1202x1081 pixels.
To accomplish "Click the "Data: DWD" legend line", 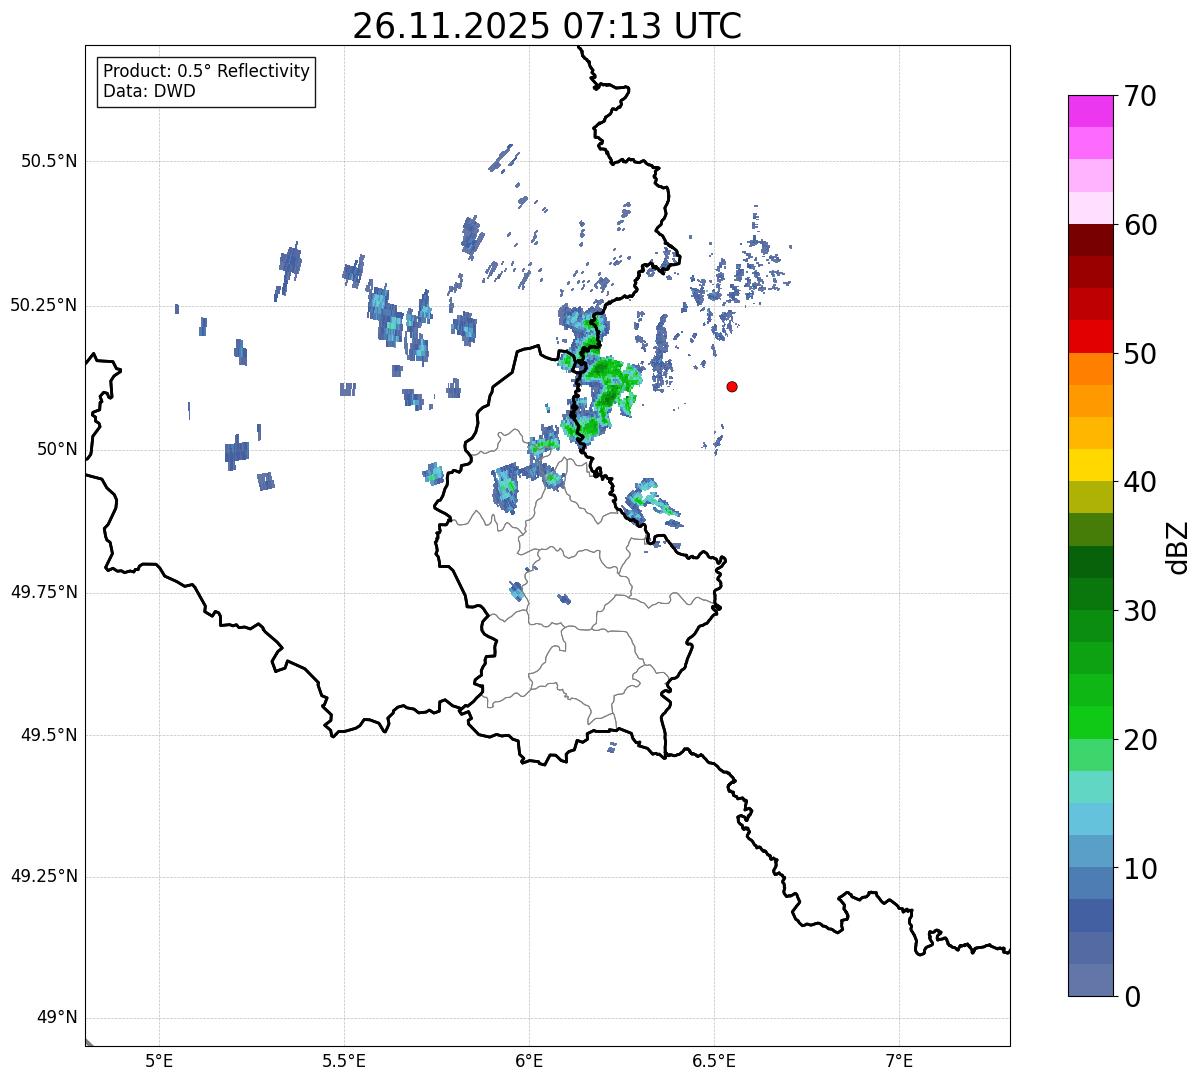I will point(150,91).
